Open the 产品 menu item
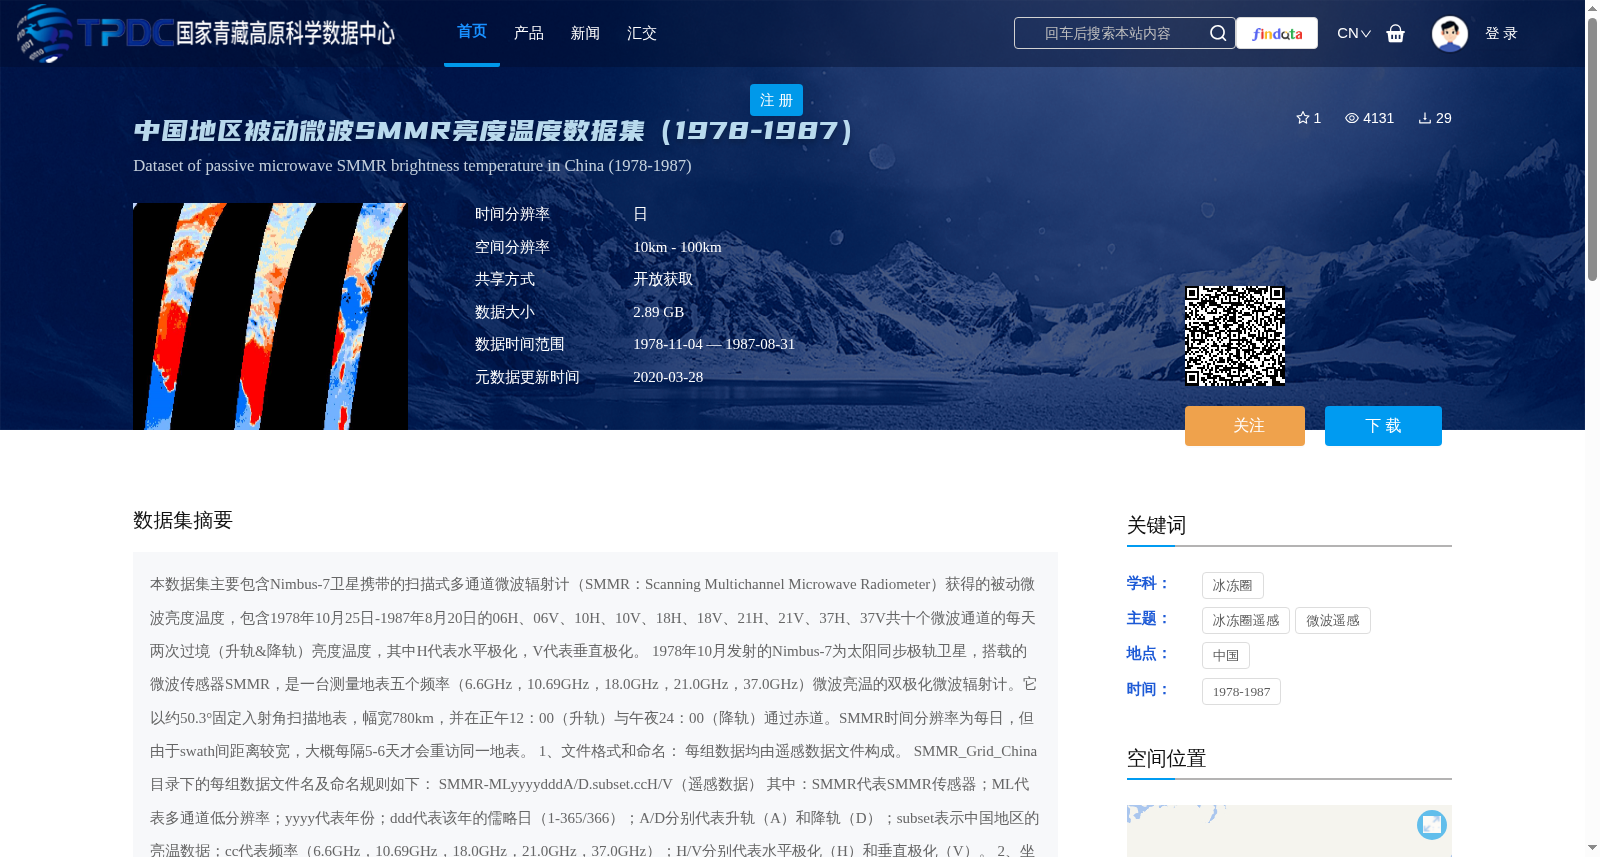 pyautogui.click(x=529, y=33)
